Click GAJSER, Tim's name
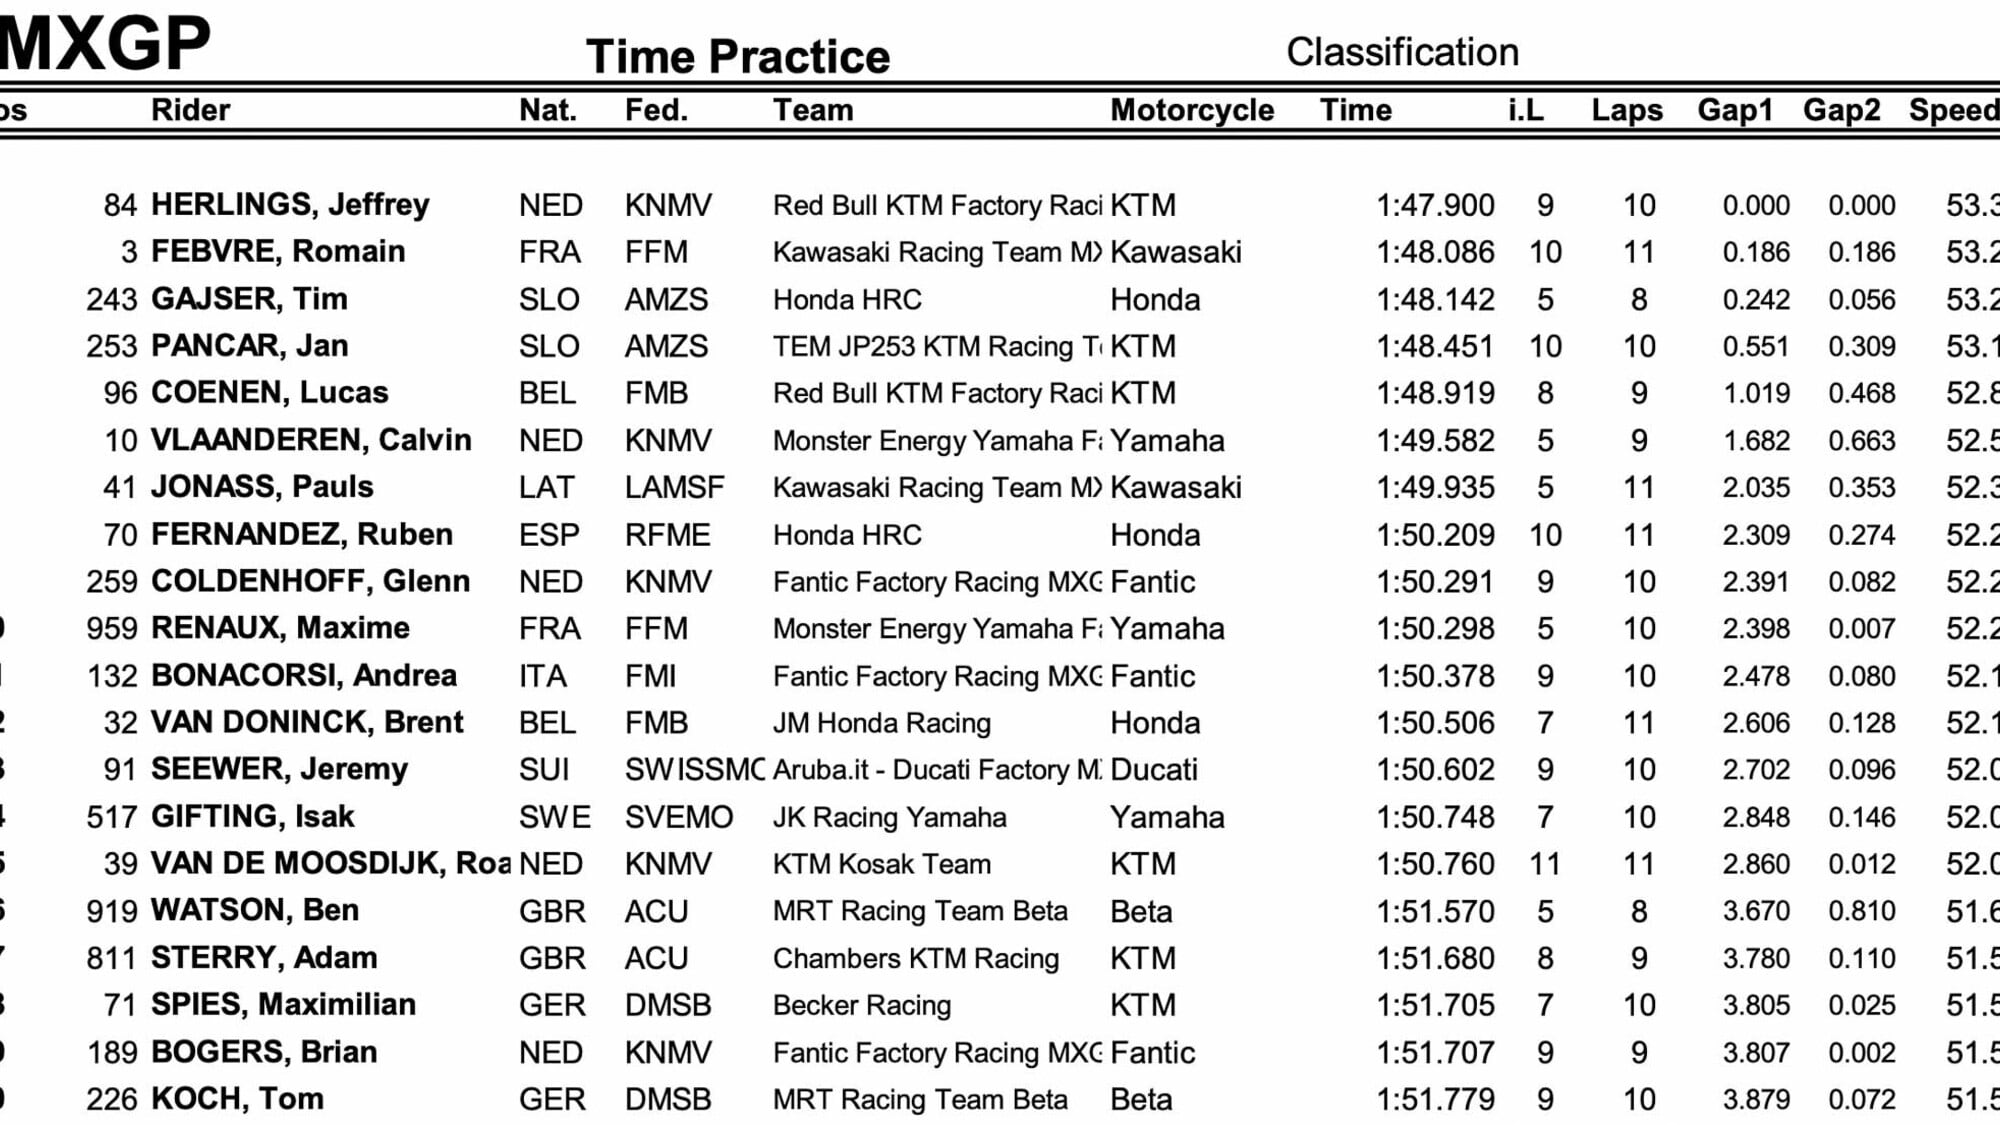Image resolution: width=2000 pixels, height=1125 pixels. pyautogui.click(x=249, y=299)
